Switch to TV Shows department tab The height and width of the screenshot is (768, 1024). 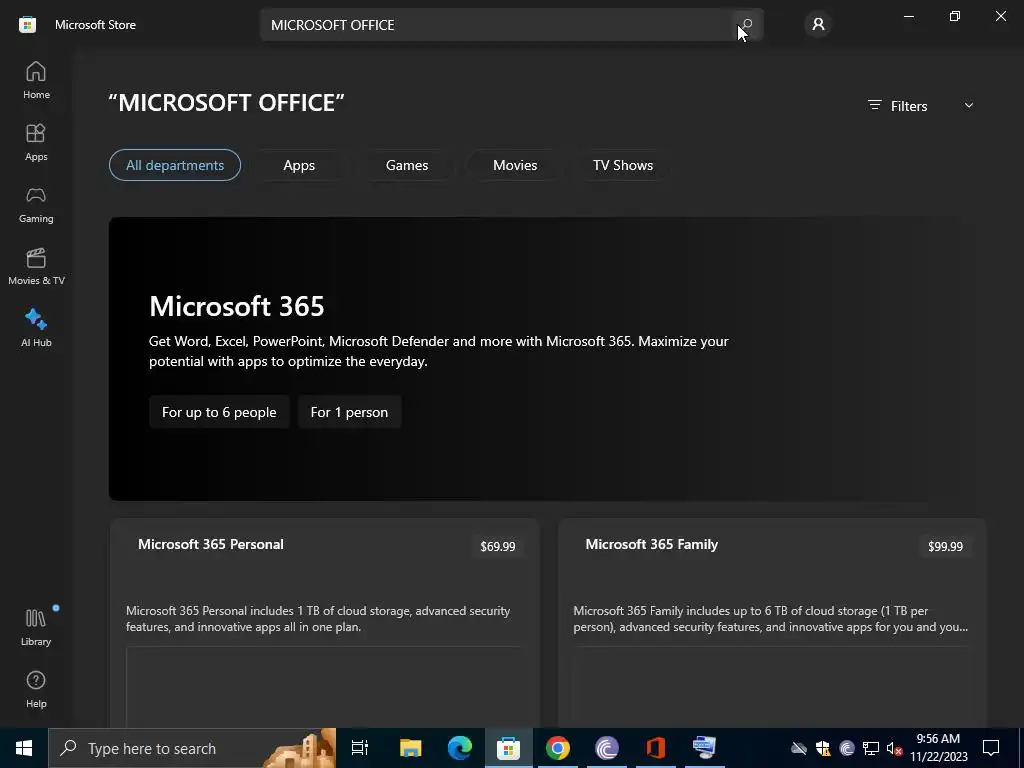pos(623,165)
